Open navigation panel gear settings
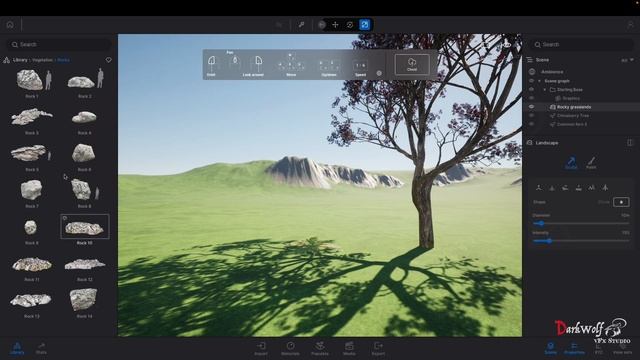Image resolution: width=640 pixels, height=360 pixels. (x=379, y=73)
